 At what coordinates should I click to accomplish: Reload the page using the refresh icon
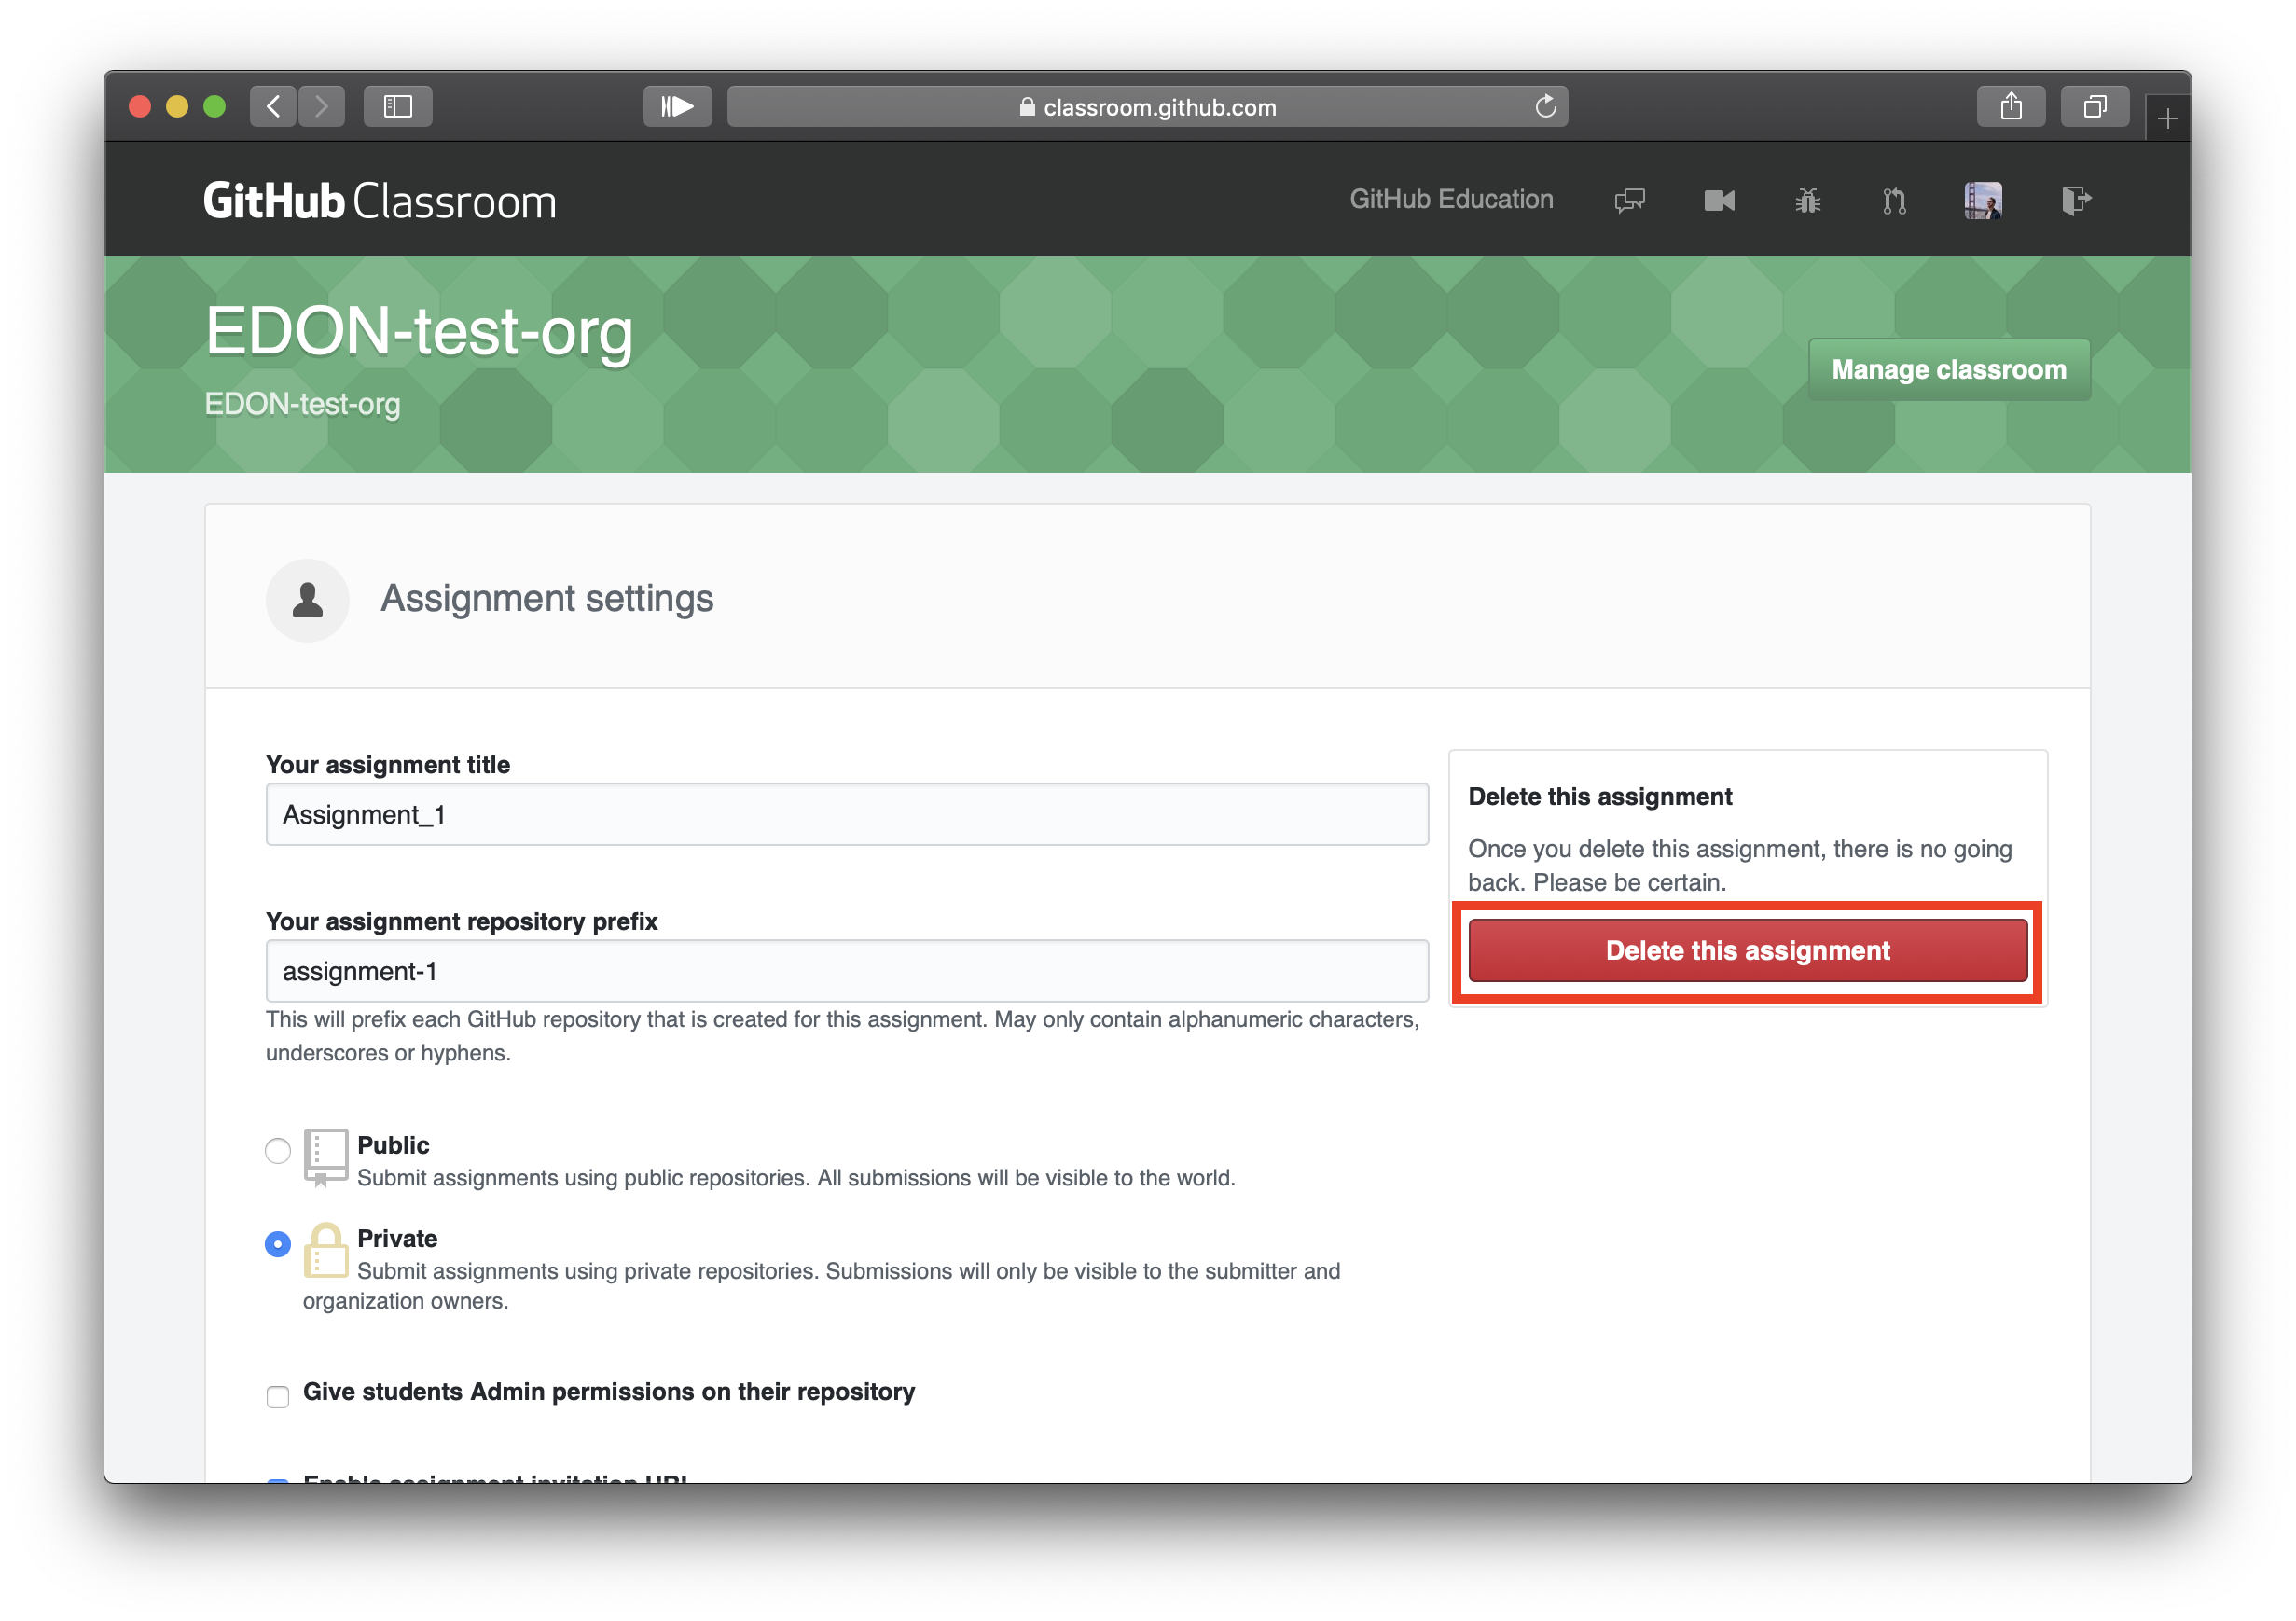coord(1546,106)
